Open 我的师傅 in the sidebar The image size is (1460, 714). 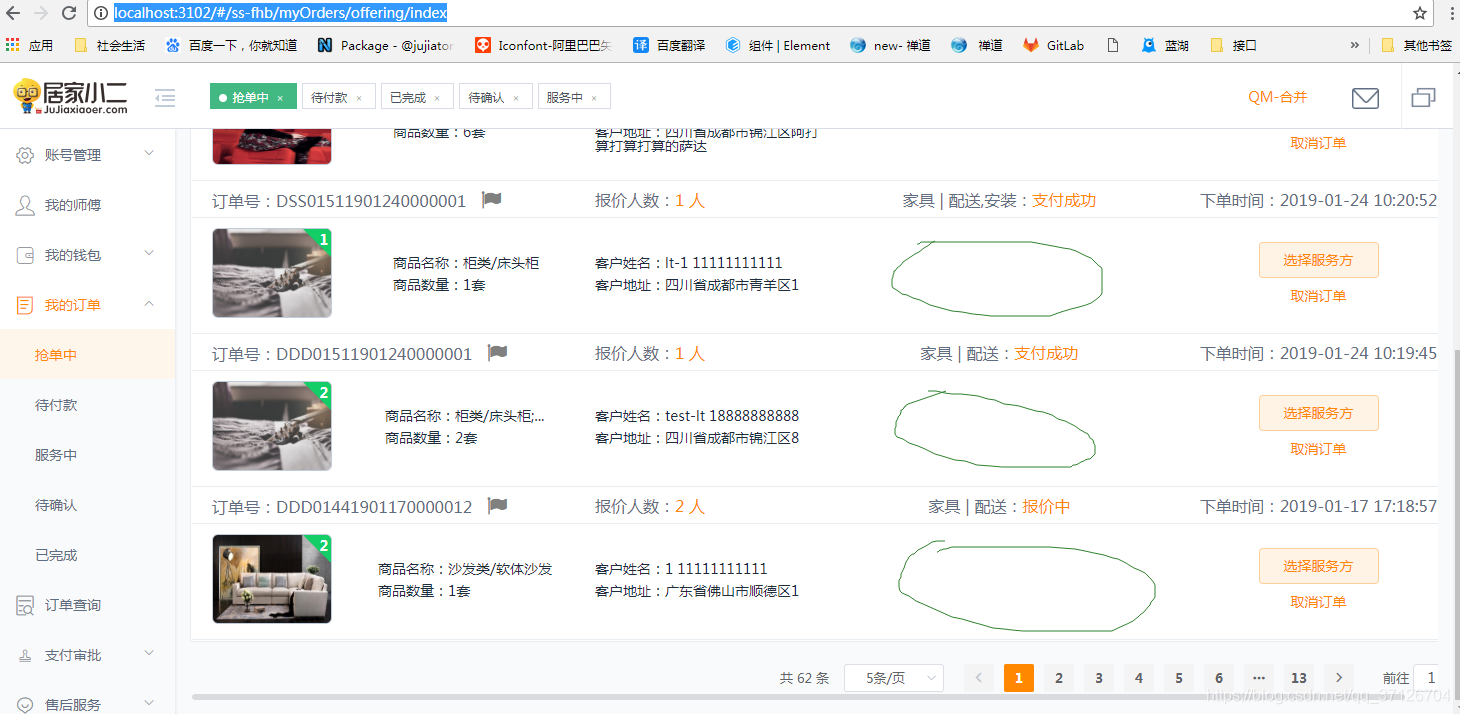tap(87, 205)
